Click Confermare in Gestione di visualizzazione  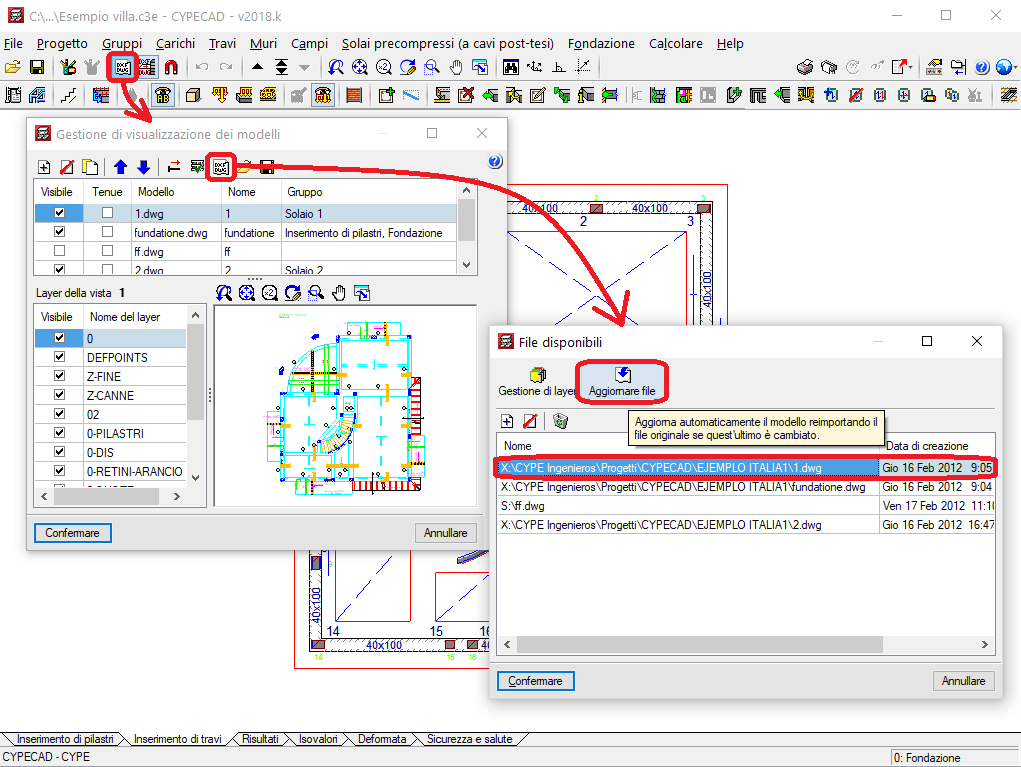72,533
